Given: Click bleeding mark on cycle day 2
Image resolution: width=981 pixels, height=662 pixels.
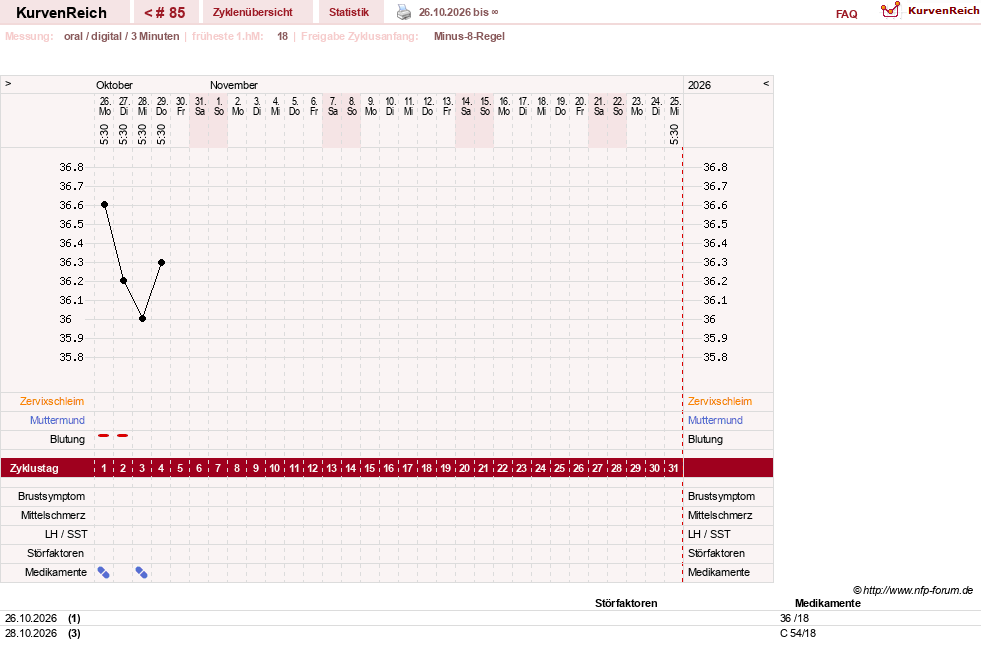Looking at the screenshot, I should click(123, 435).
